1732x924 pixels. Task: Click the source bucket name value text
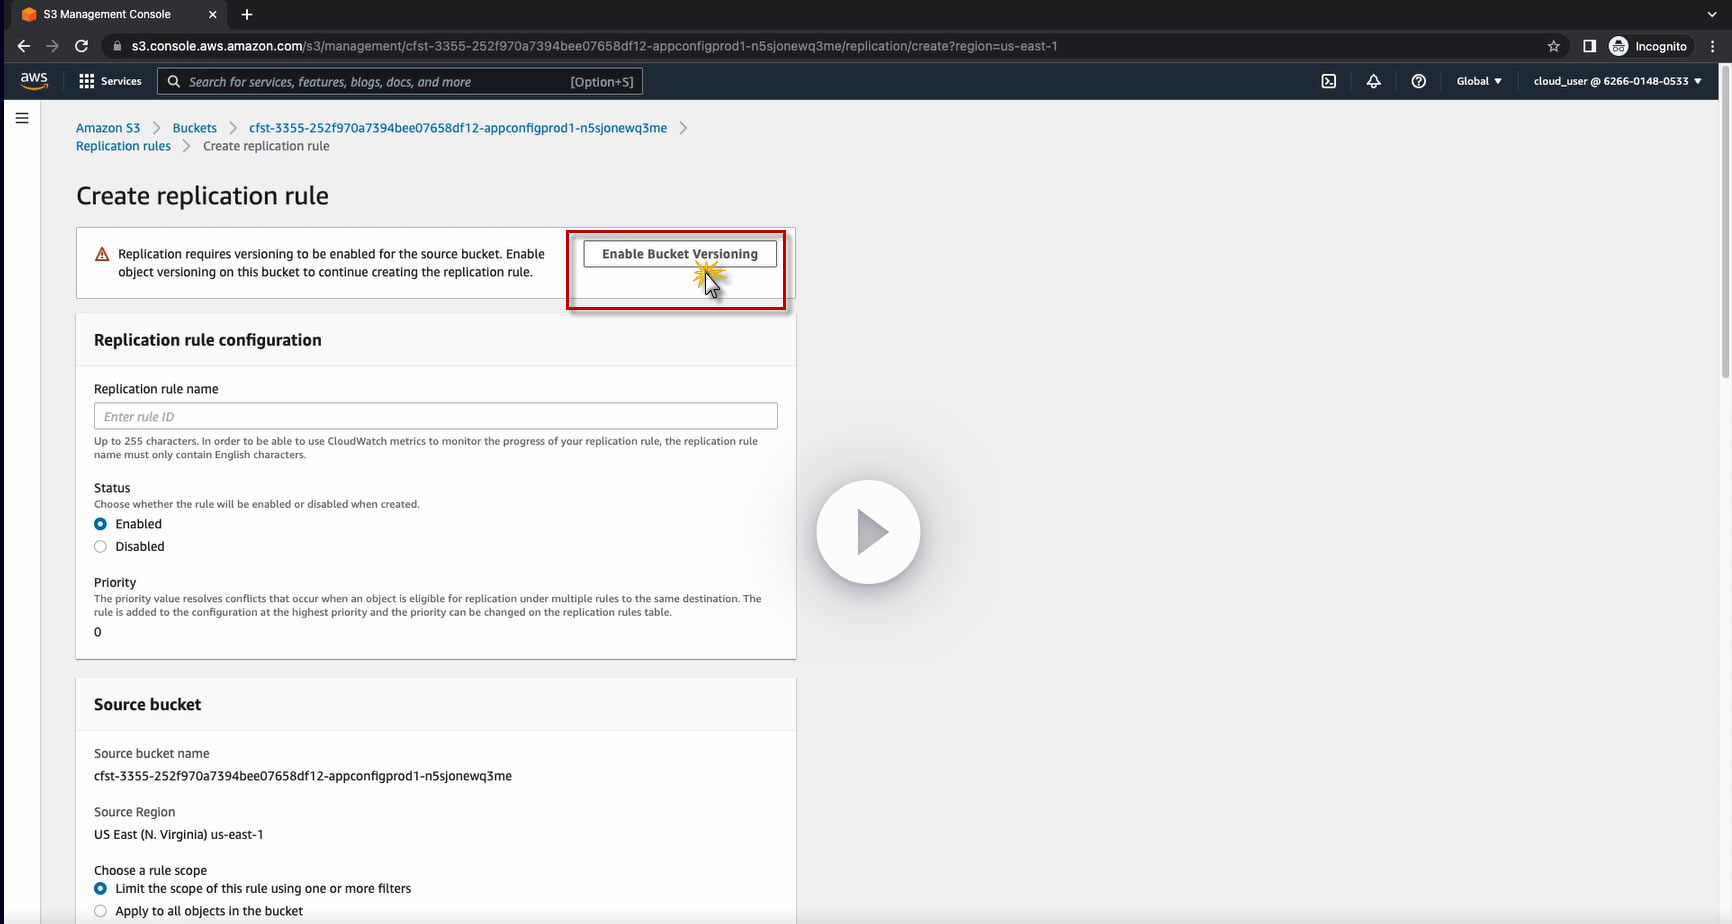[303, 776]
